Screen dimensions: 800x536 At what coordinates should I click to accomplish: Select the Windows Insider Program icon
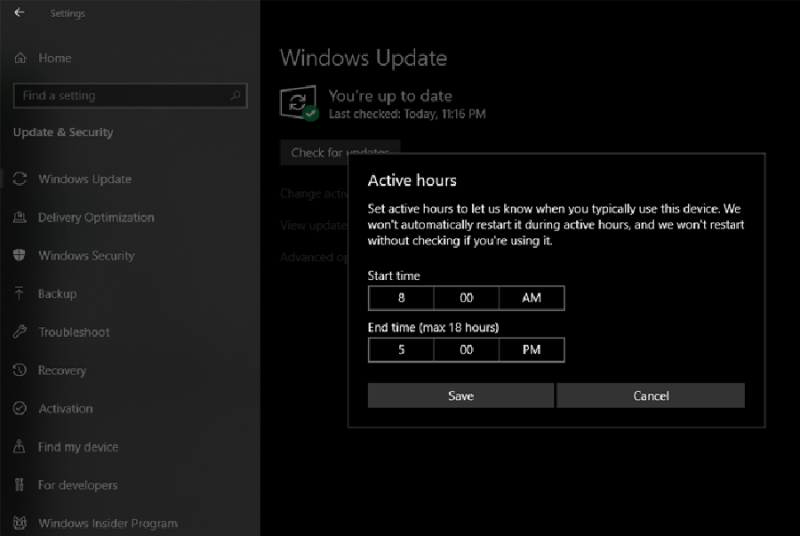pos(20,523)
